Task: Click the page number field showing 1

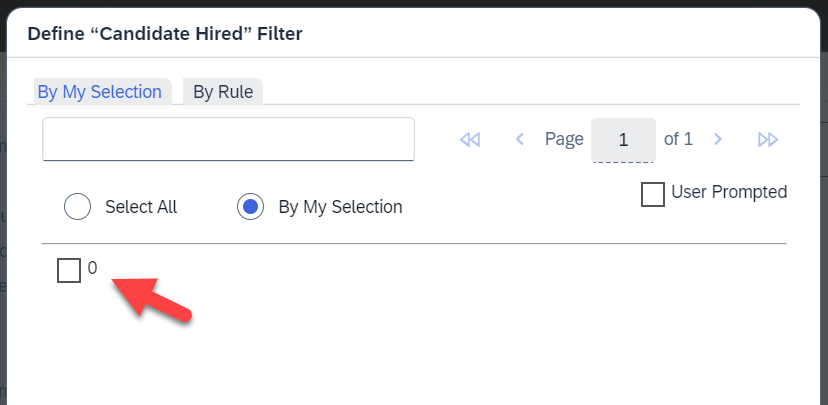Action: (623, 139)
